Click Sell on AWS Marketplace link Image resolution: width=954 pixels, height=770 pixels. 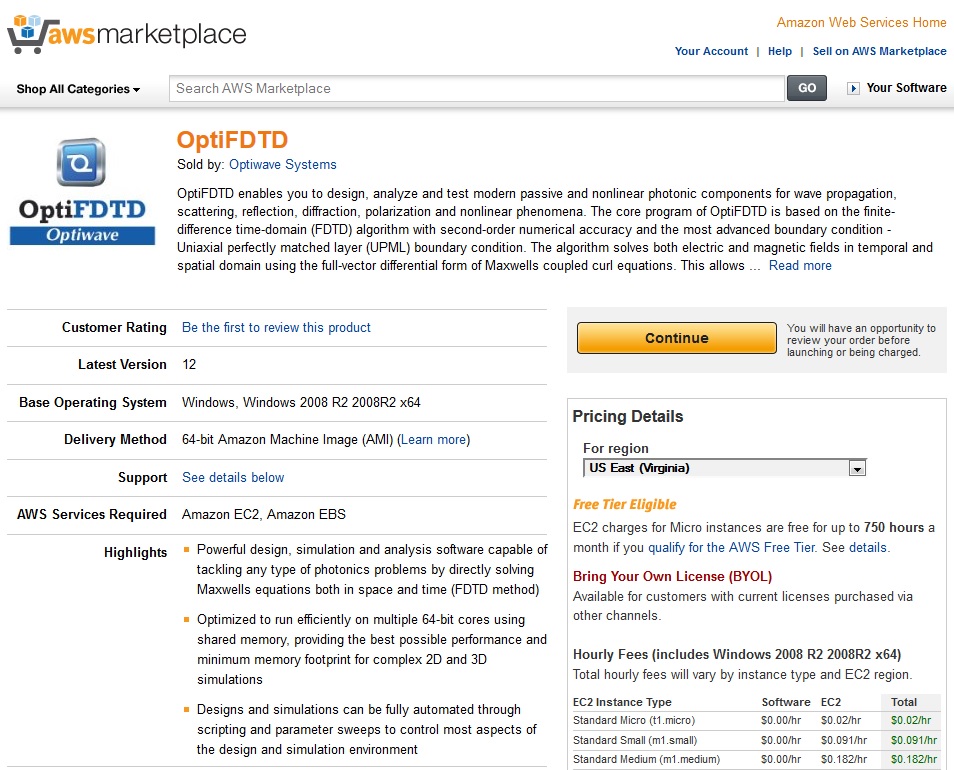(x=879, y=51)
